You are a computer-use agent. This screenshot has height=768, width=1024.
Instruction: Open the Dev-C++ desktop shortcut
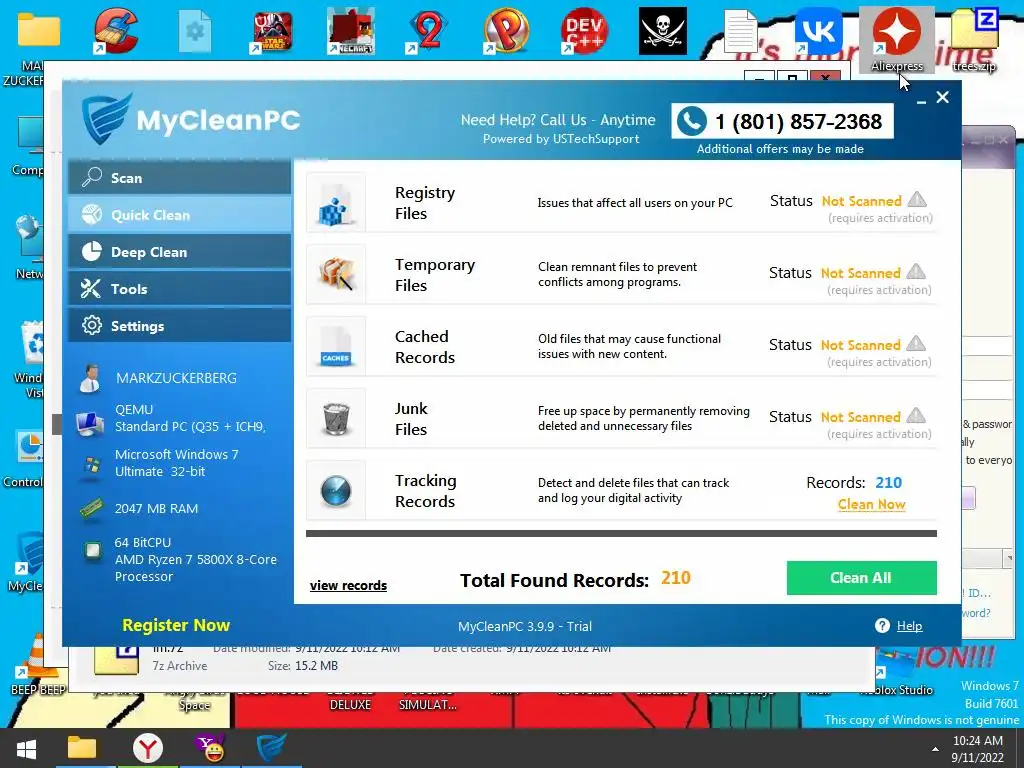(584, 31)
